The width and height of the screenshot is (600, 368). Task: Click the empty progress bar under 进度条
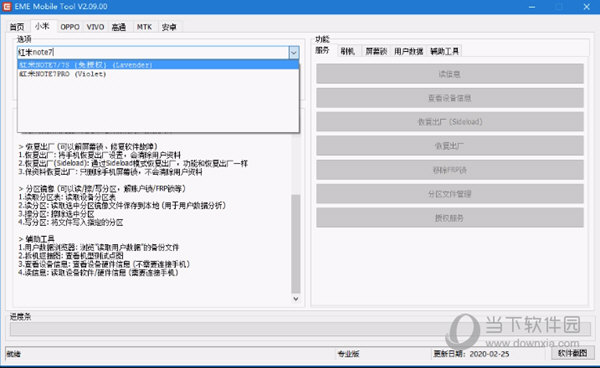click(x=300, y=329)
